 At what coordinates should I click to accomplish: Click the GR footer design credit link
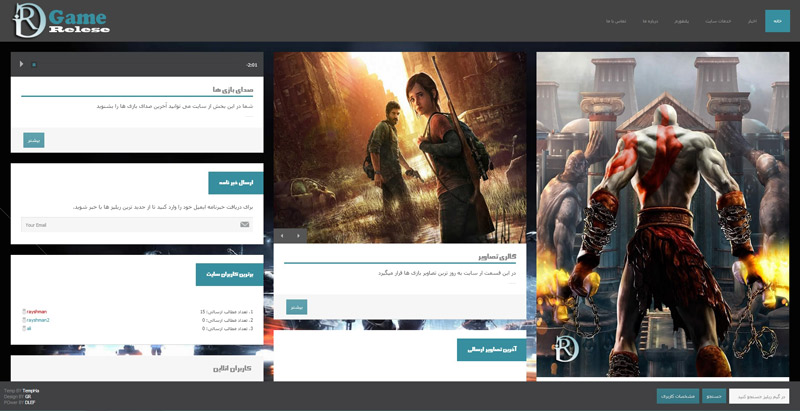pos(28,396)
